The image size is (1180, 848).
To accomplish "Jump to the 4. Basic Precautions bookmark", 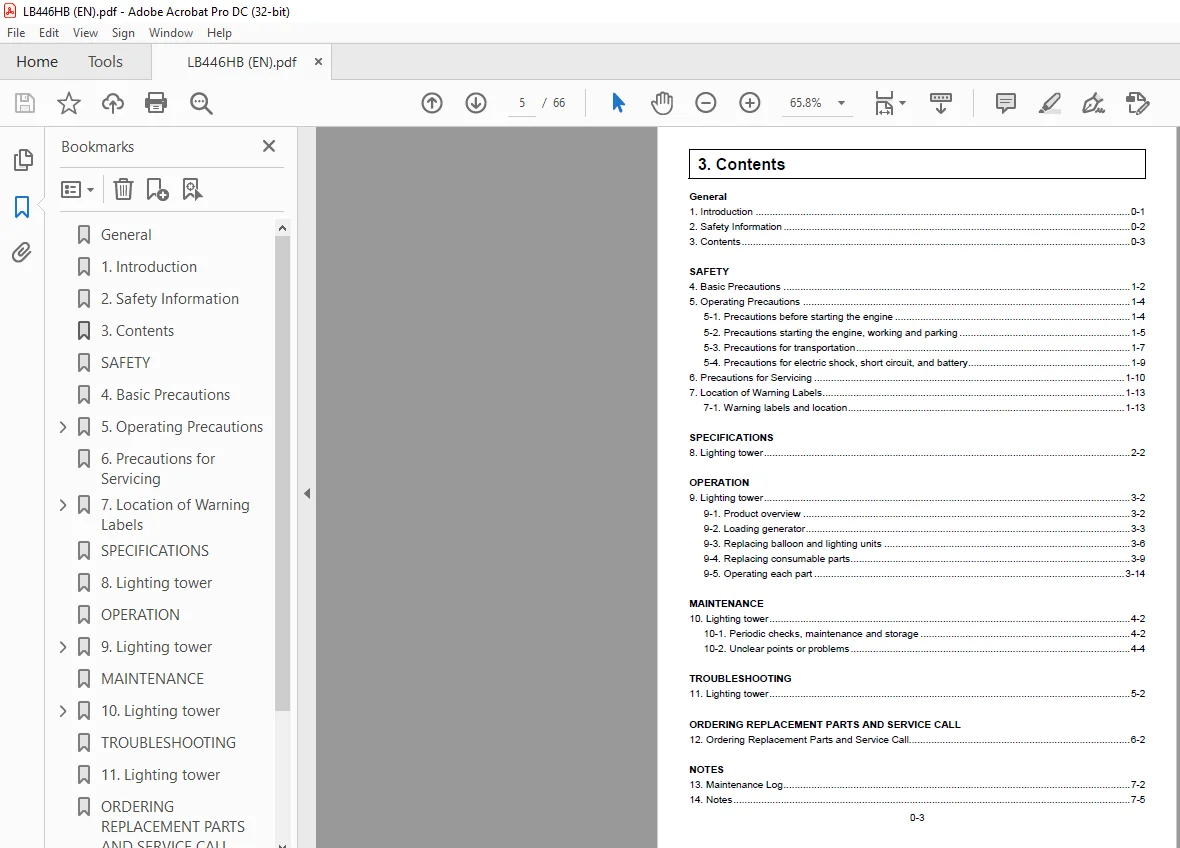I will (166, 395).
